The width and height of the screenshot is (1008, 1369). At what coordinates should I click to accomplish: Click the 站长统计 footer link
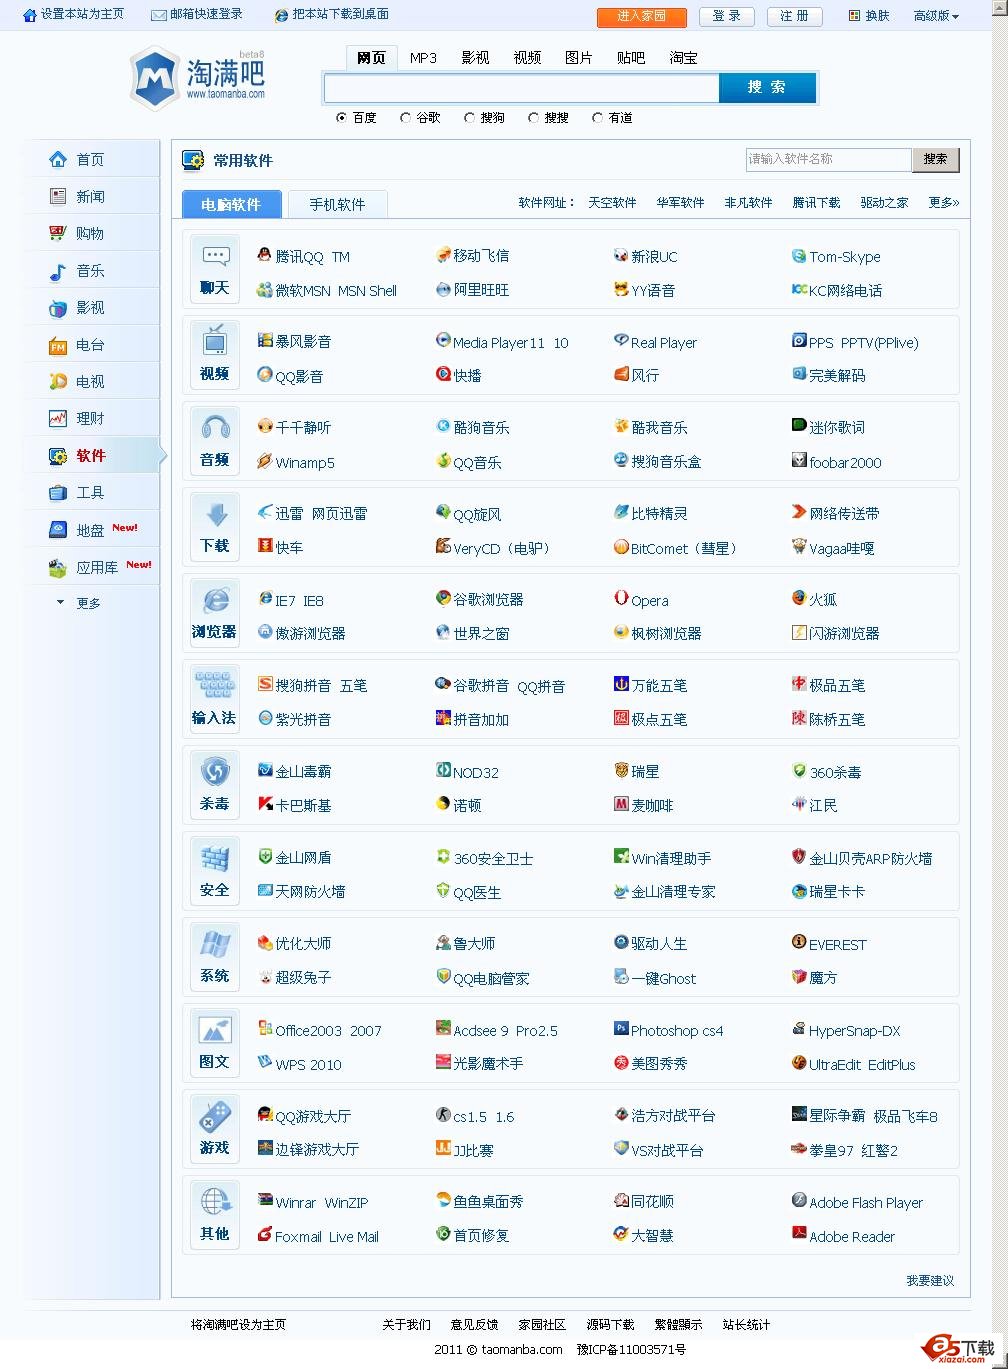746,1324
